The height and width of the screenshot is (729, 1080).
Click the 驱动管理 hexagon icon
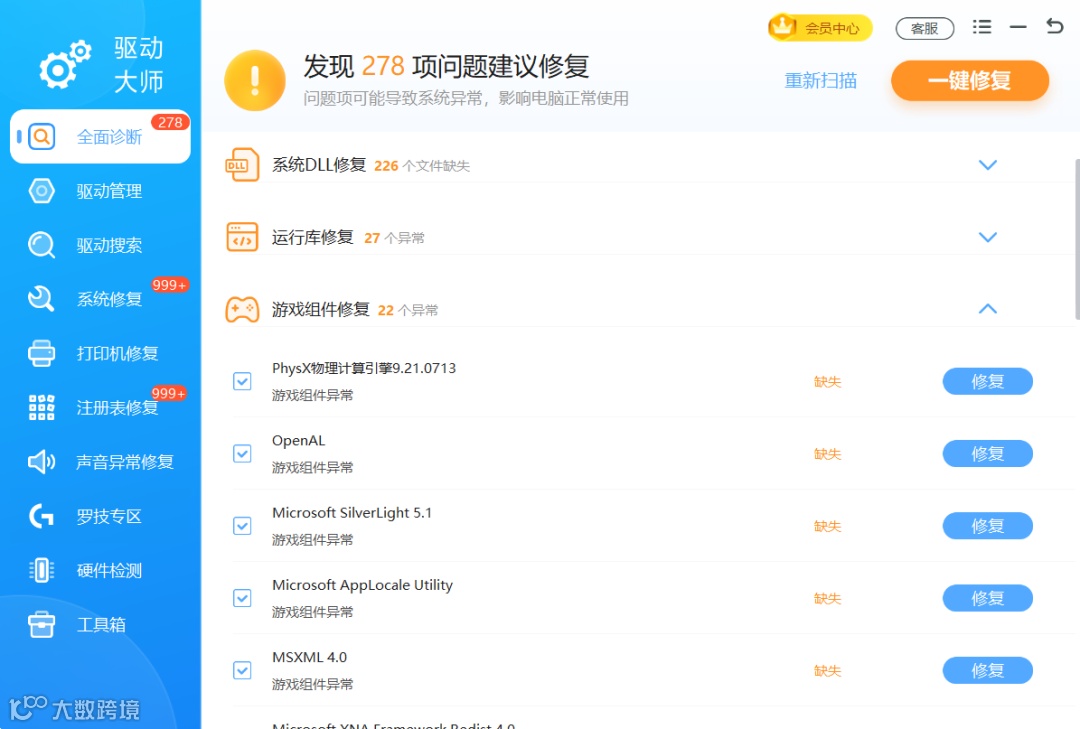point(41,191)
